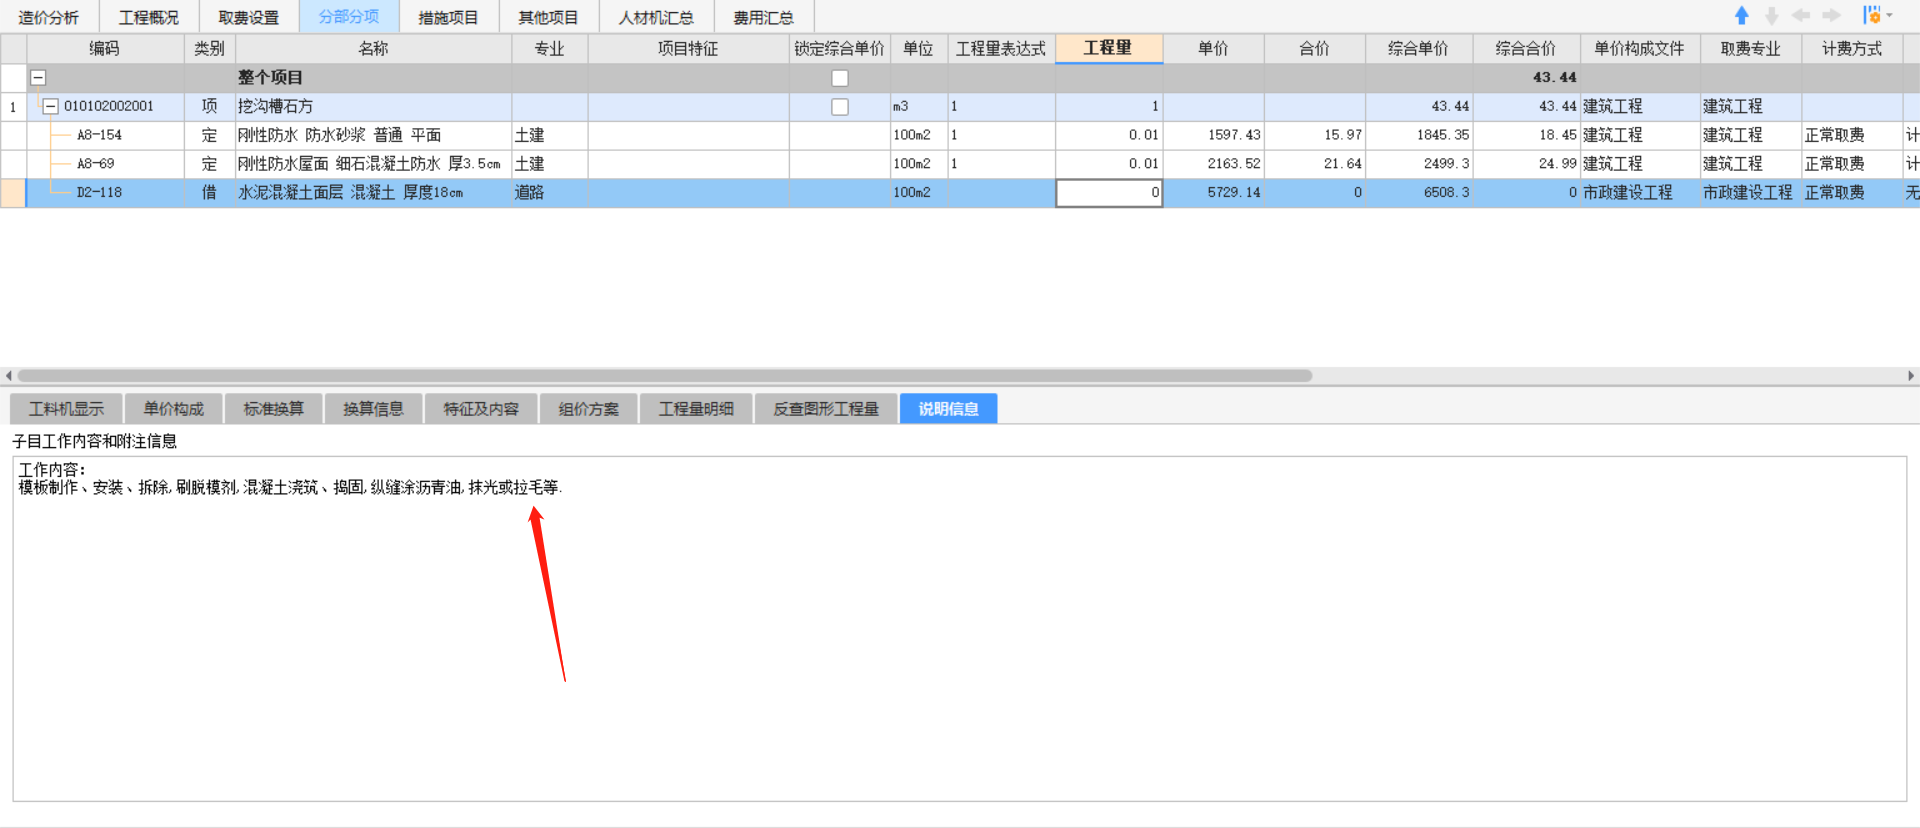Click the 计费方式 column header
The image size is (1920, 828).
pos(1852,49)
